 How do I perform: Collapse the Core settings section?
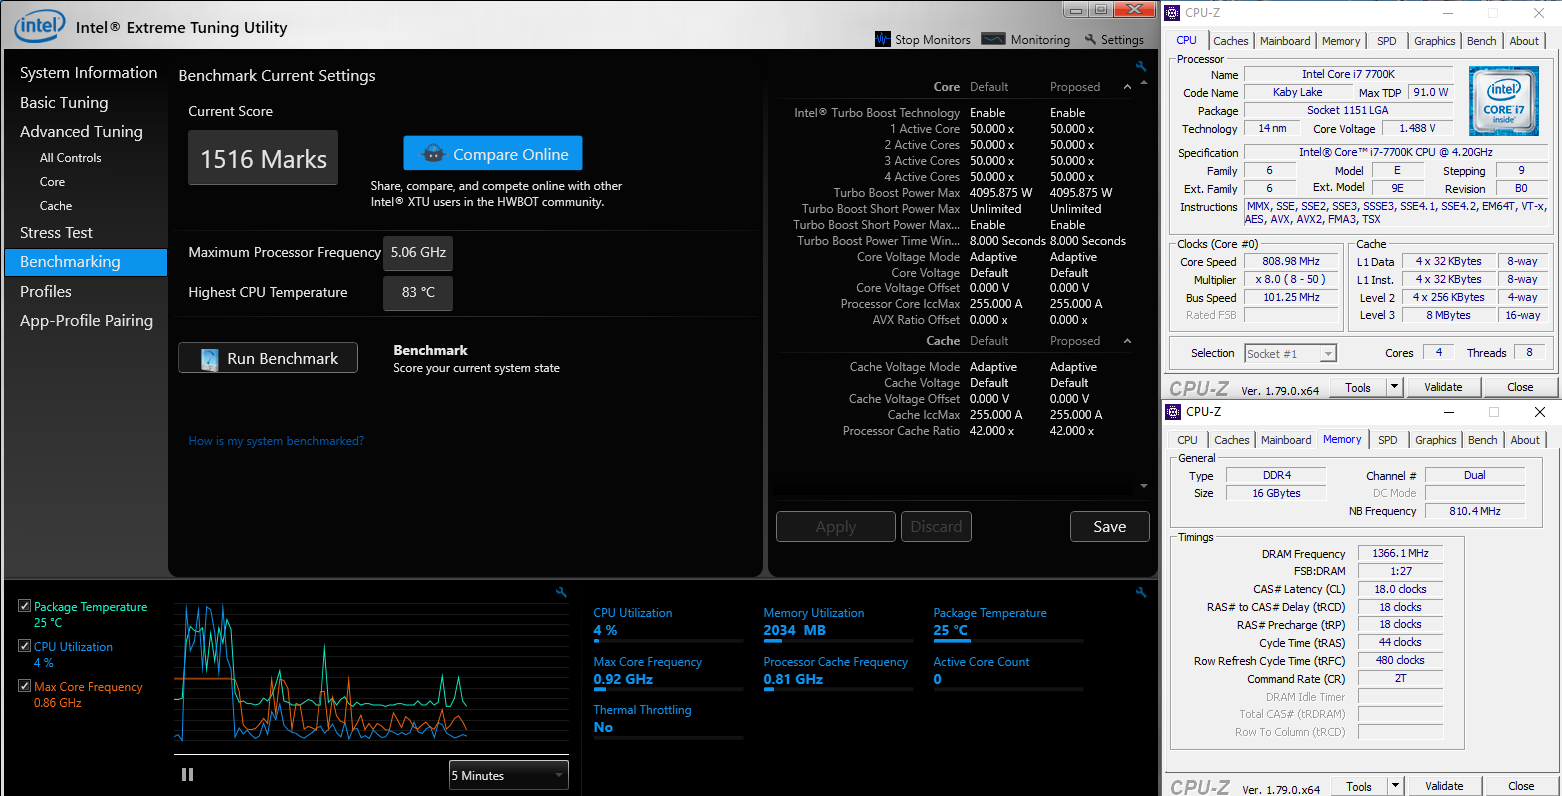[1128, 87]
